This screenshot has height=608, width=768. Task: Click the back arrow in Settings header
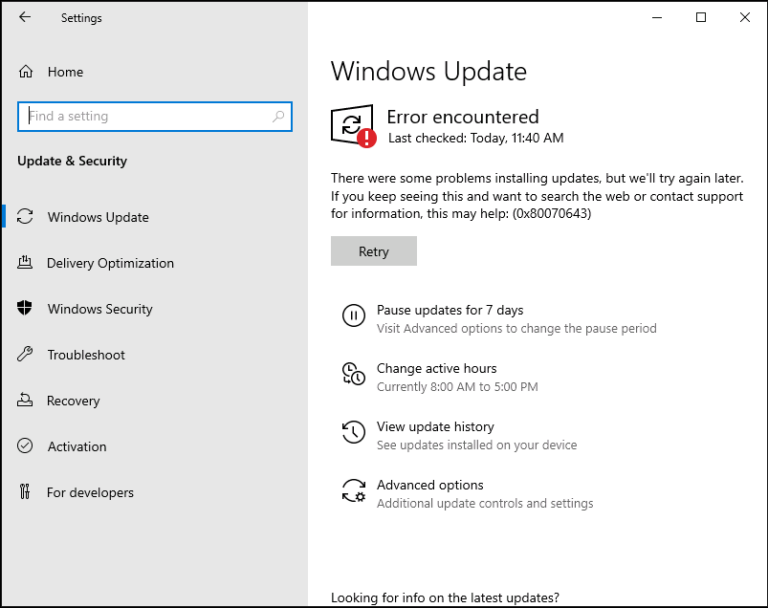coord(25,18)
